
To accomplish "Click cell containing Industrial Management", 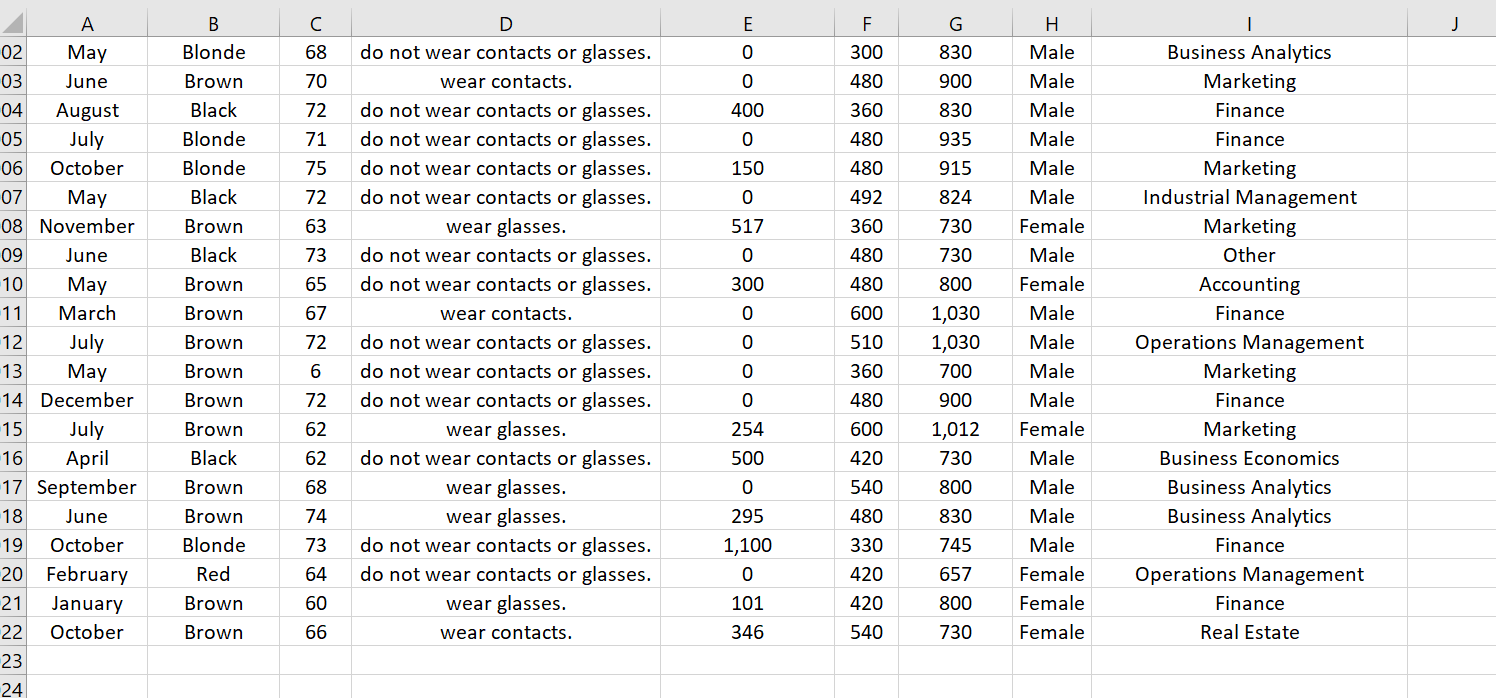I will pos(1249,197).
